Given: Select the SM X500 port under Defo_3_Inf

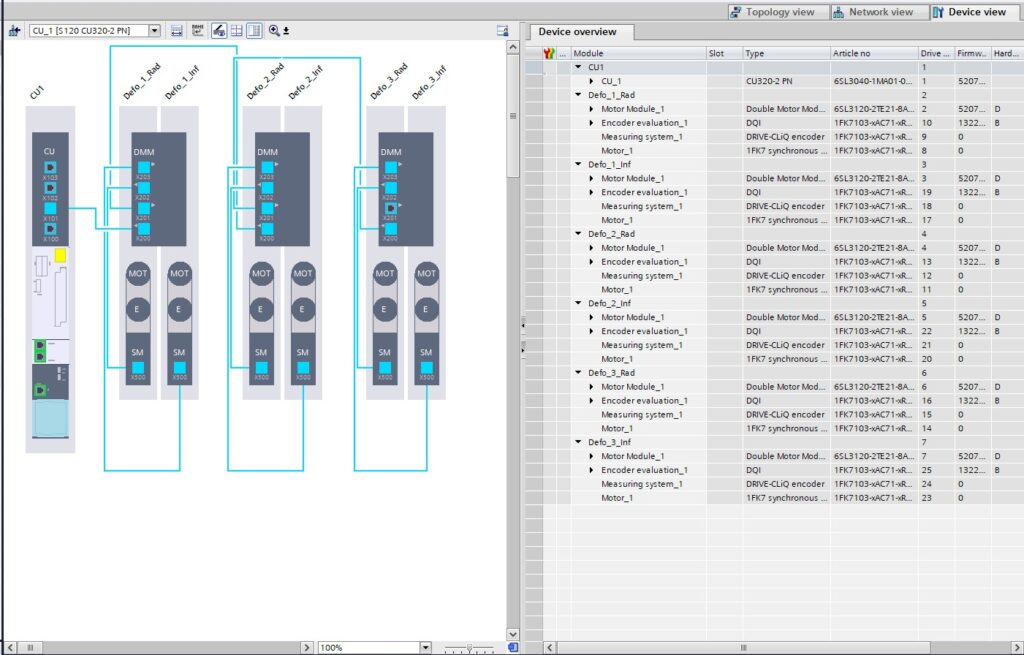Looking at the screenshot, I should point(426,368).
